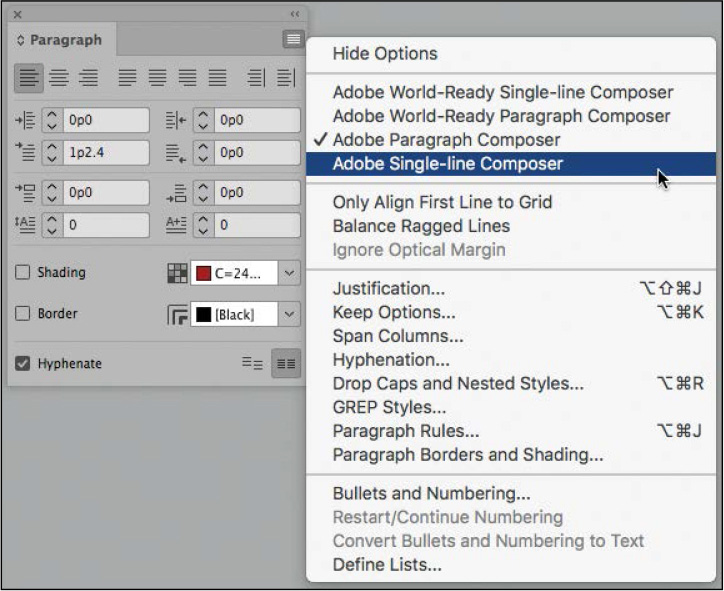
Task: Close the Paragraph panel
Action: pos(18,15)
